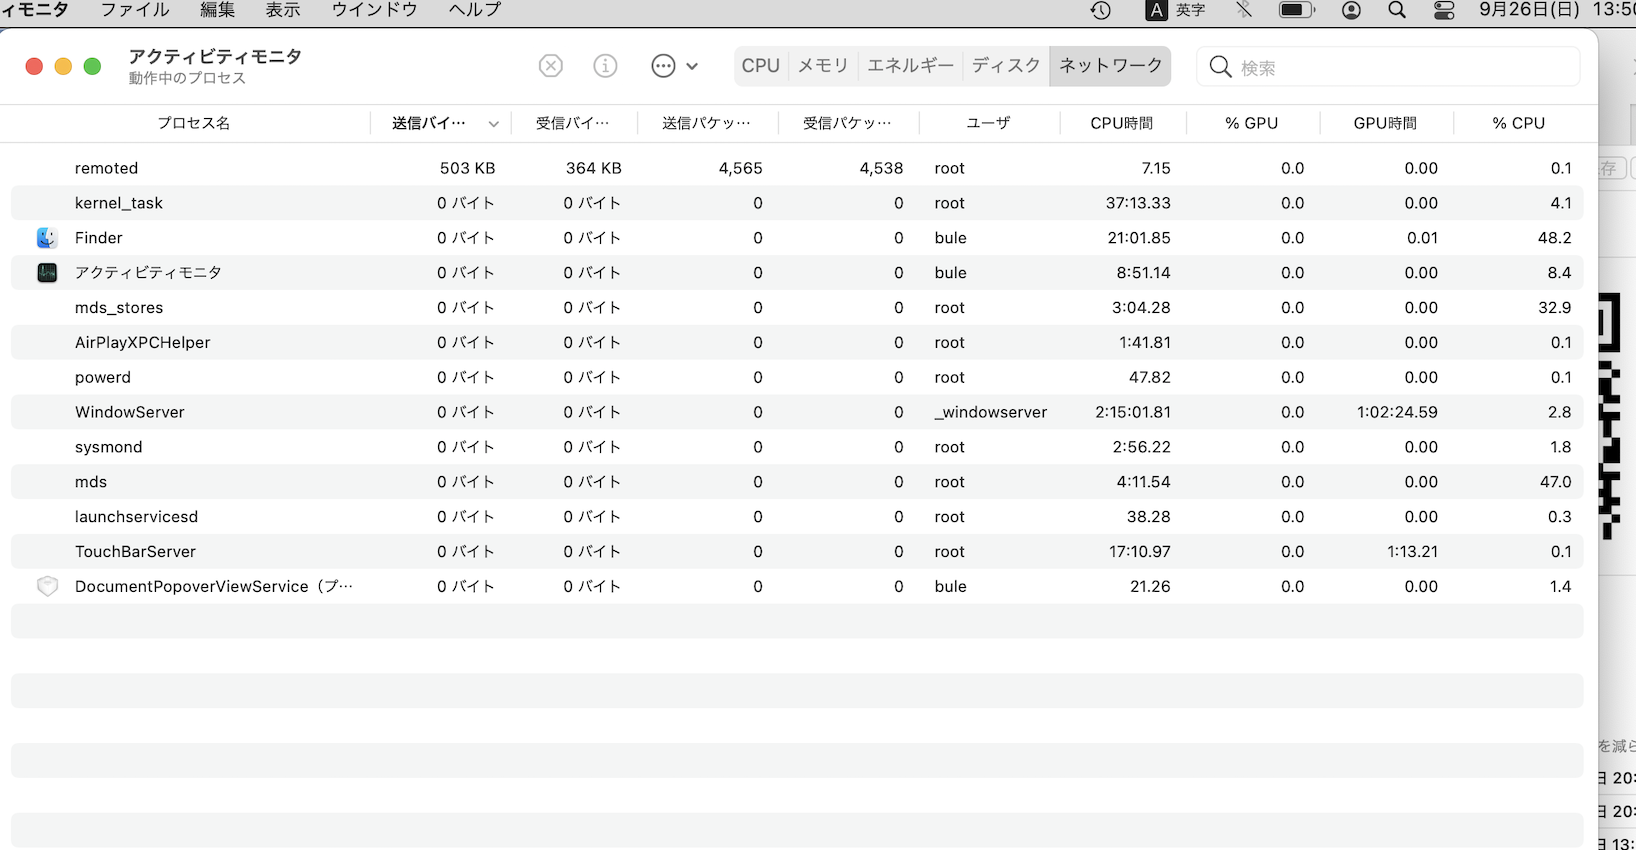Viewport: 1636px width, 850px height.
Task: Select the AirPlayXPCHelper process row
Action: pos(797,342)
